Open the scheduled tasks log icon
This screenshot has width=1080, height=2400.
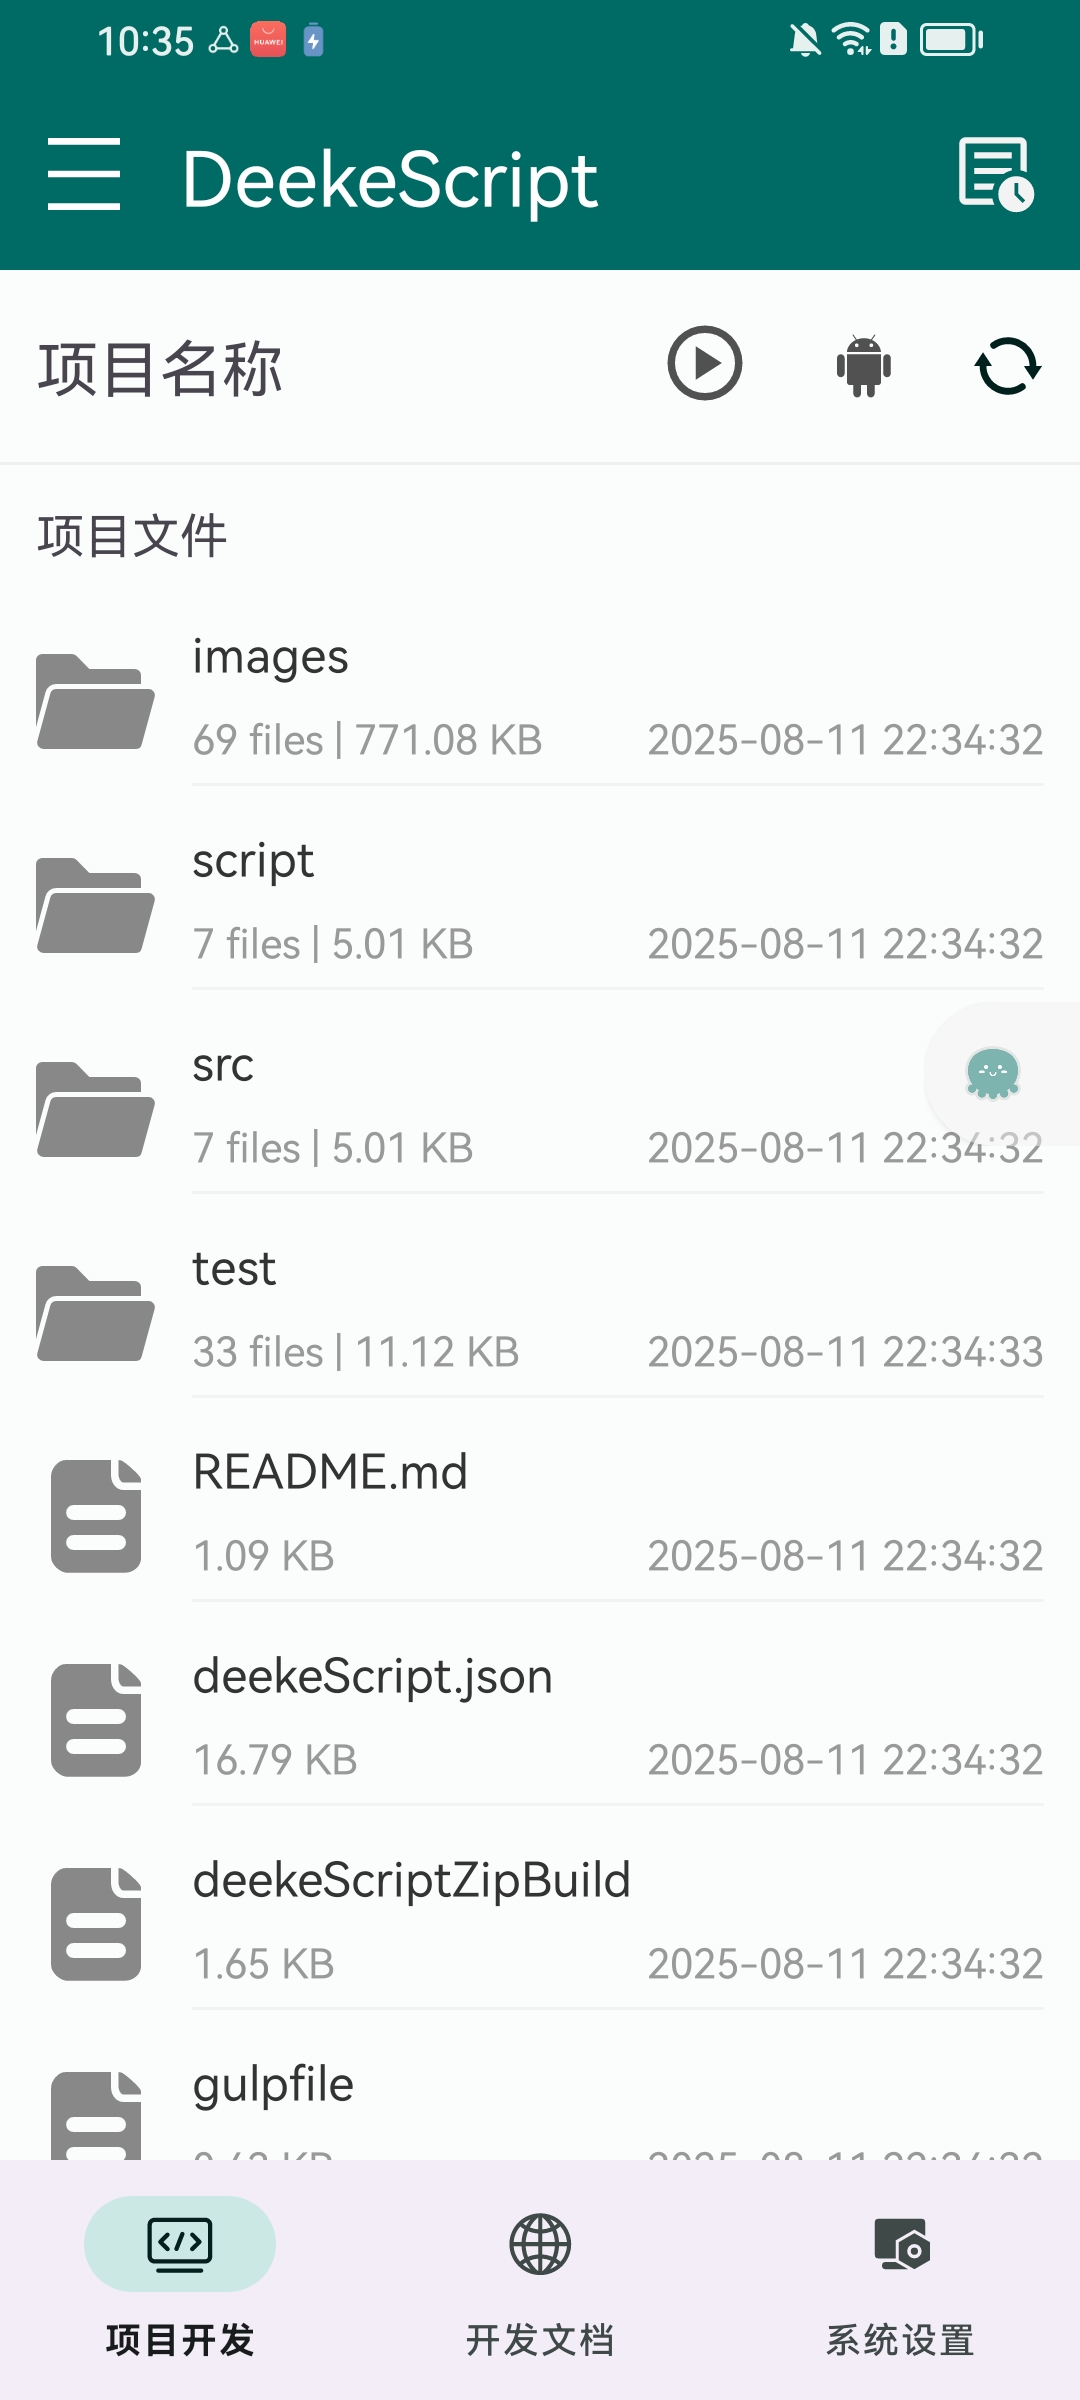coord(995,175)
